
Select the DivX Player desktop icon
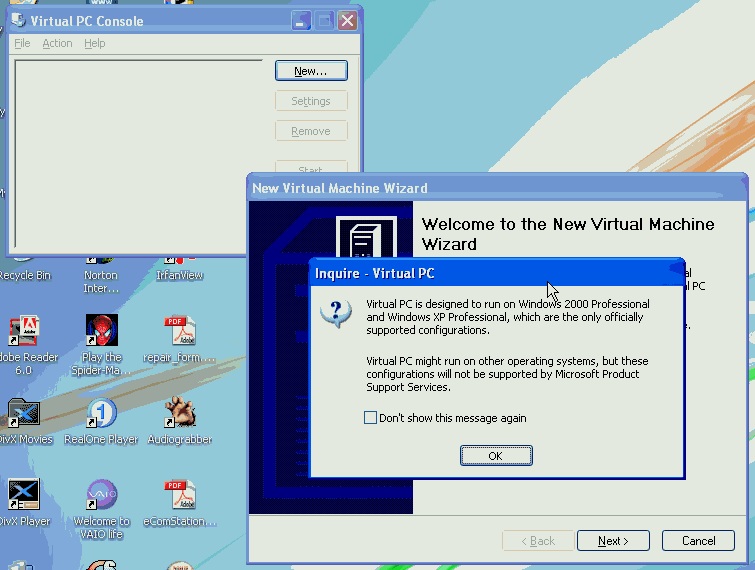[24, 494]
